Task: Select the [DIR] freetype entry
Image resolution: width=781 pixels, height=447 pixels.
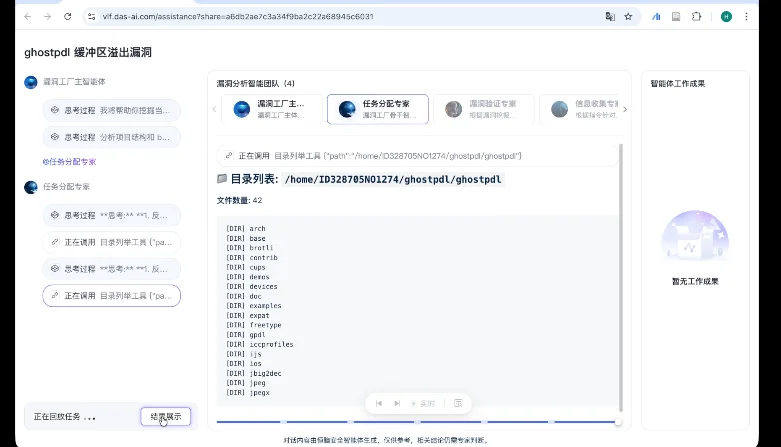Action: (x=254, y=325)
